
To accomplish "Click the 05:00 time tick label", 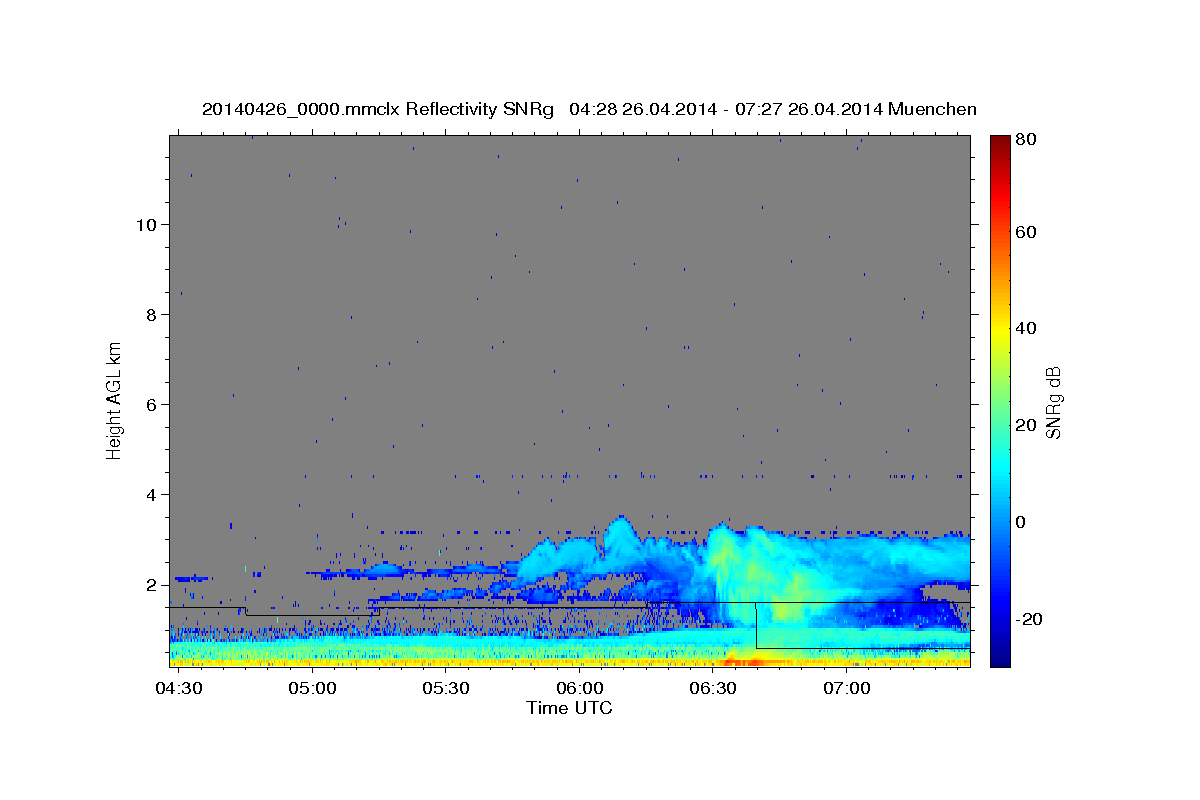I will (x=311, y=689).
